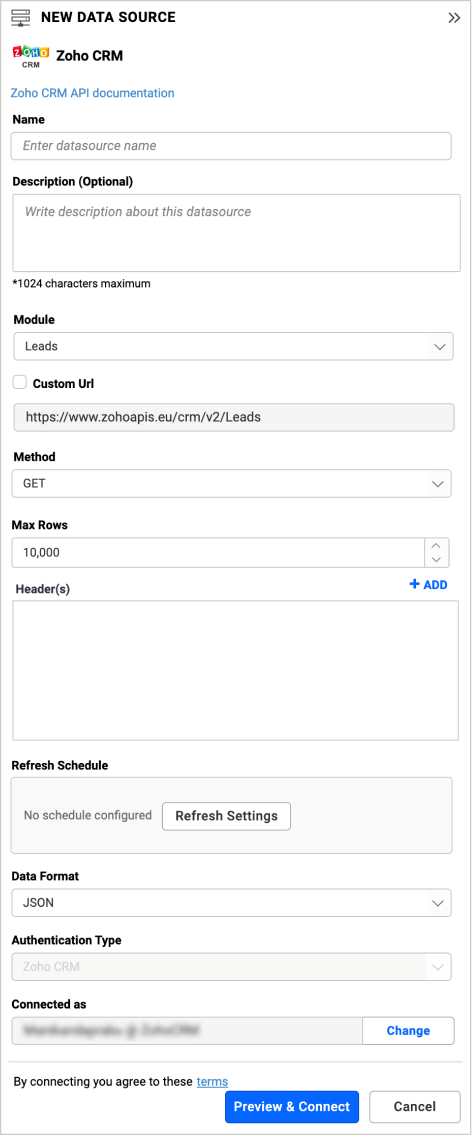This screenshot has height=1136, width=472.
Task: Change the connected account
Action: (x=408, y=1030)
